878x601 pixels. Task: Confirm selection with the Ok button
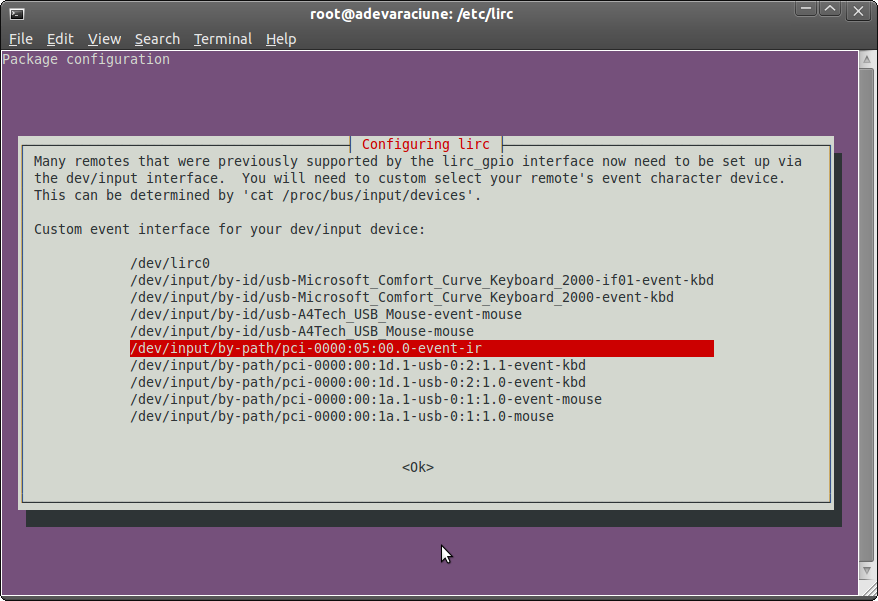(418, 467)
